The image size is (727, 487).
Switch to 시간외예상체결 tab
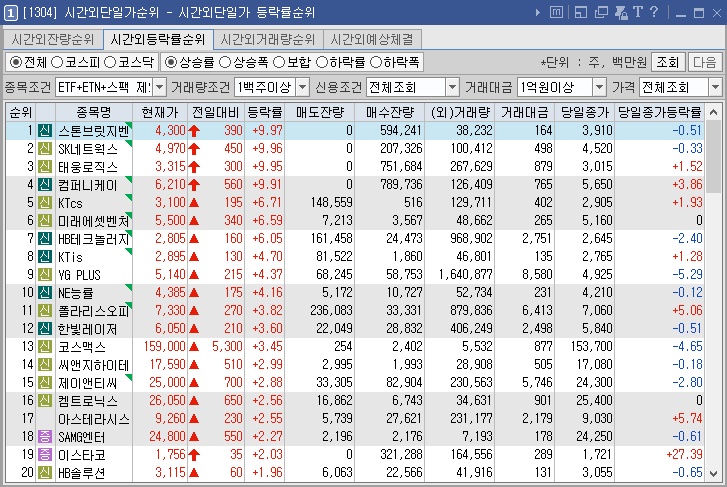372,39
